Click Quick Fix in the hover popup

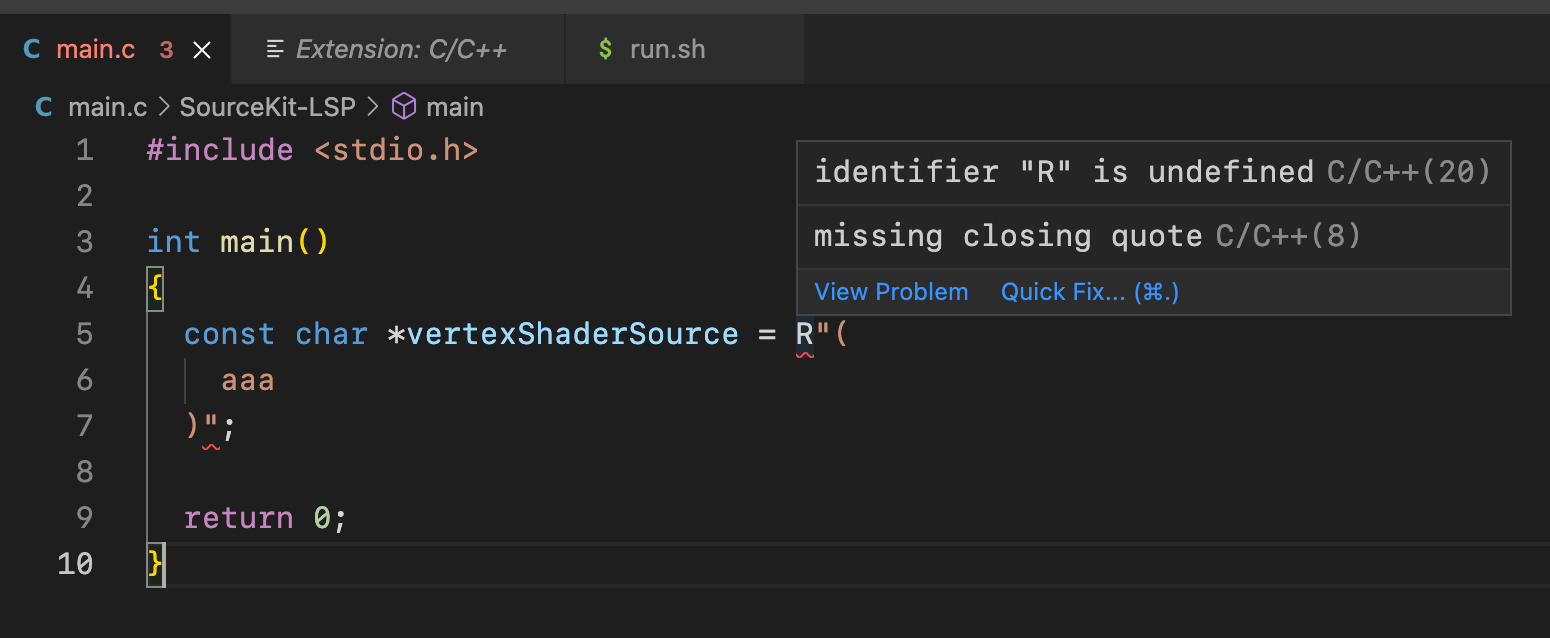click(x=1090, y=292)
